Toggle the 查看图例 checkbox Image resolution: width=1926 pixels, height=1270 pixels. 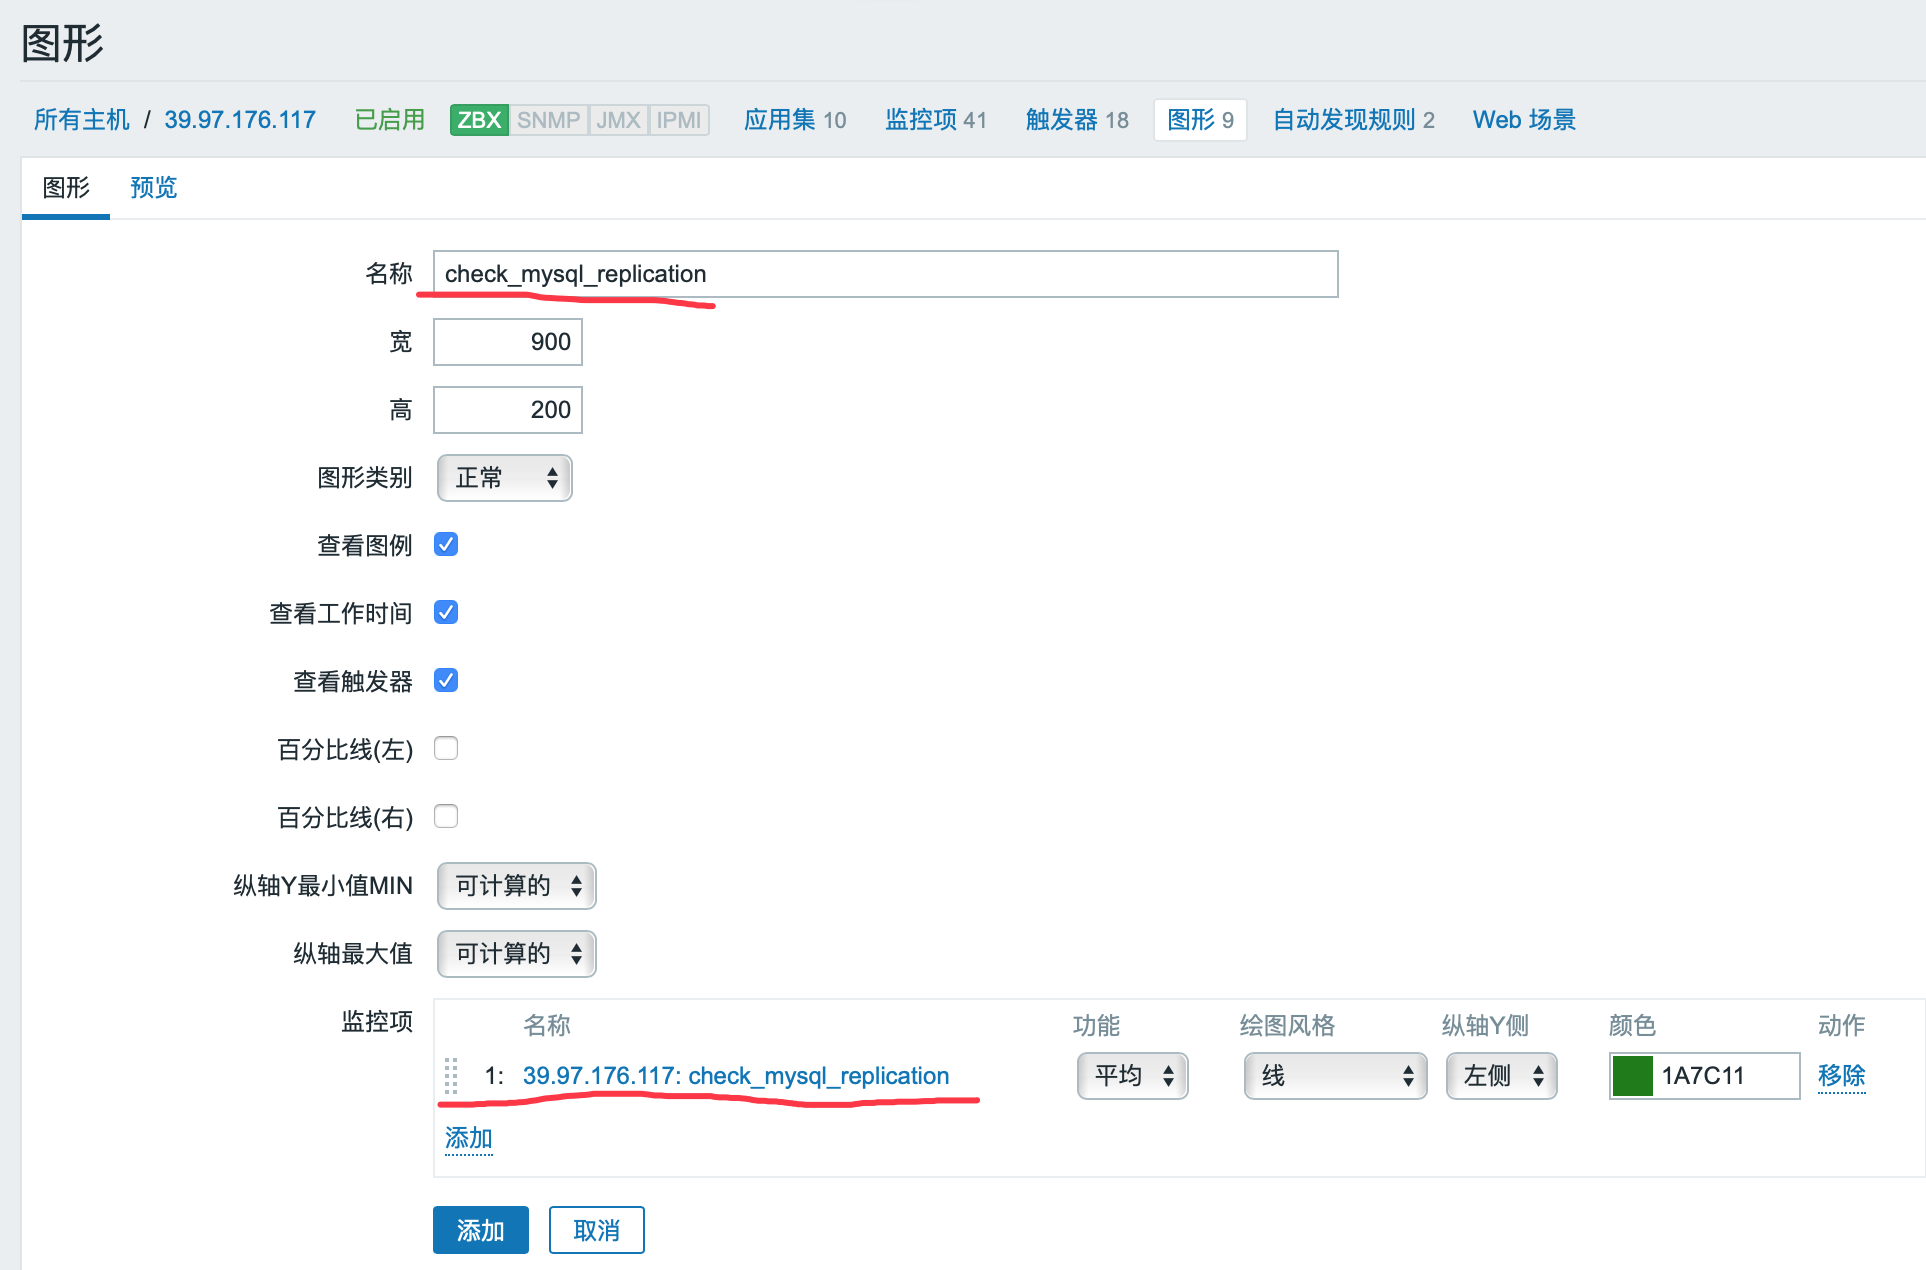coord(446,544)
